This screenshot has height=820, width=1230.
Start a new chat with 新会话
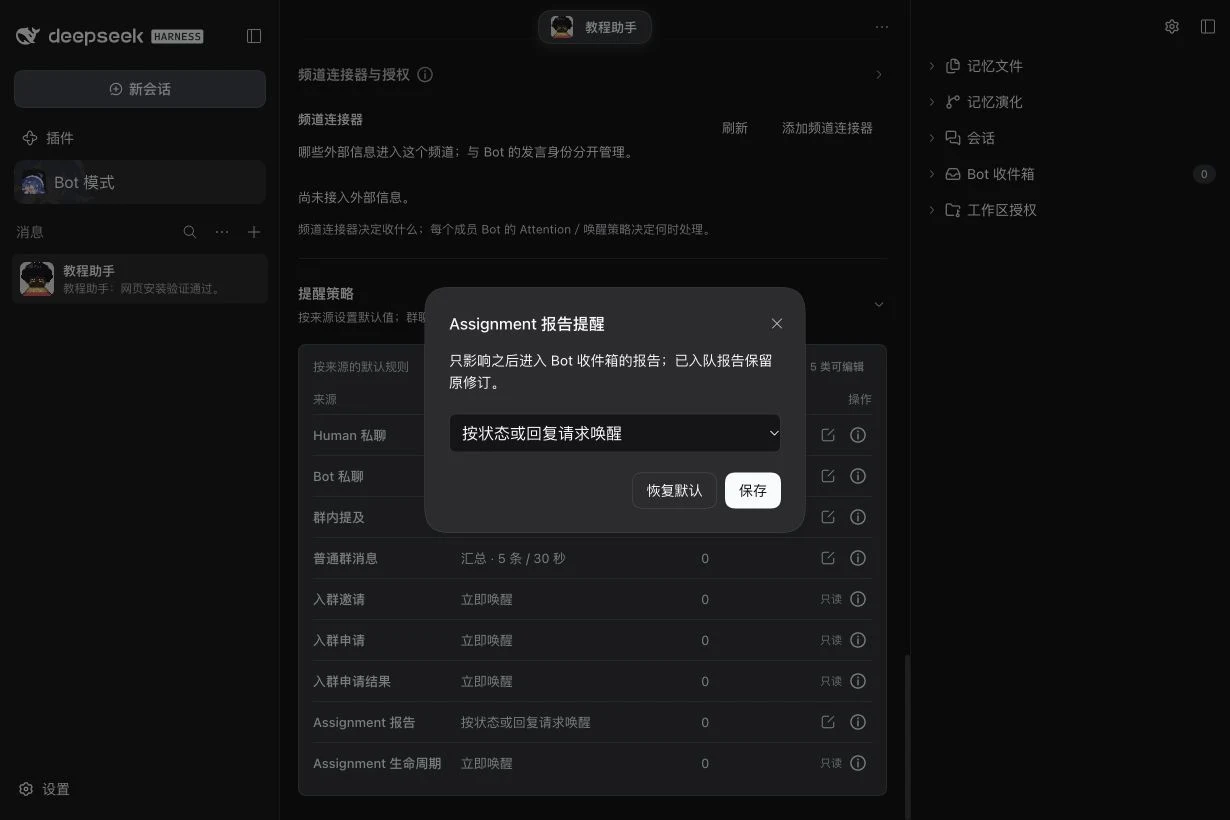pyautogui.click(x=140, y=89)
